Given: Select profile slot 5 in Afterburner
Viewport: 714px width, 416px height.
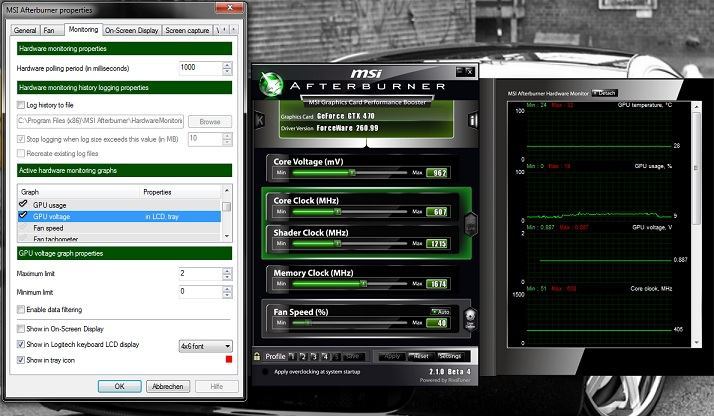Looking at the screenshot, I should point(337,356).
